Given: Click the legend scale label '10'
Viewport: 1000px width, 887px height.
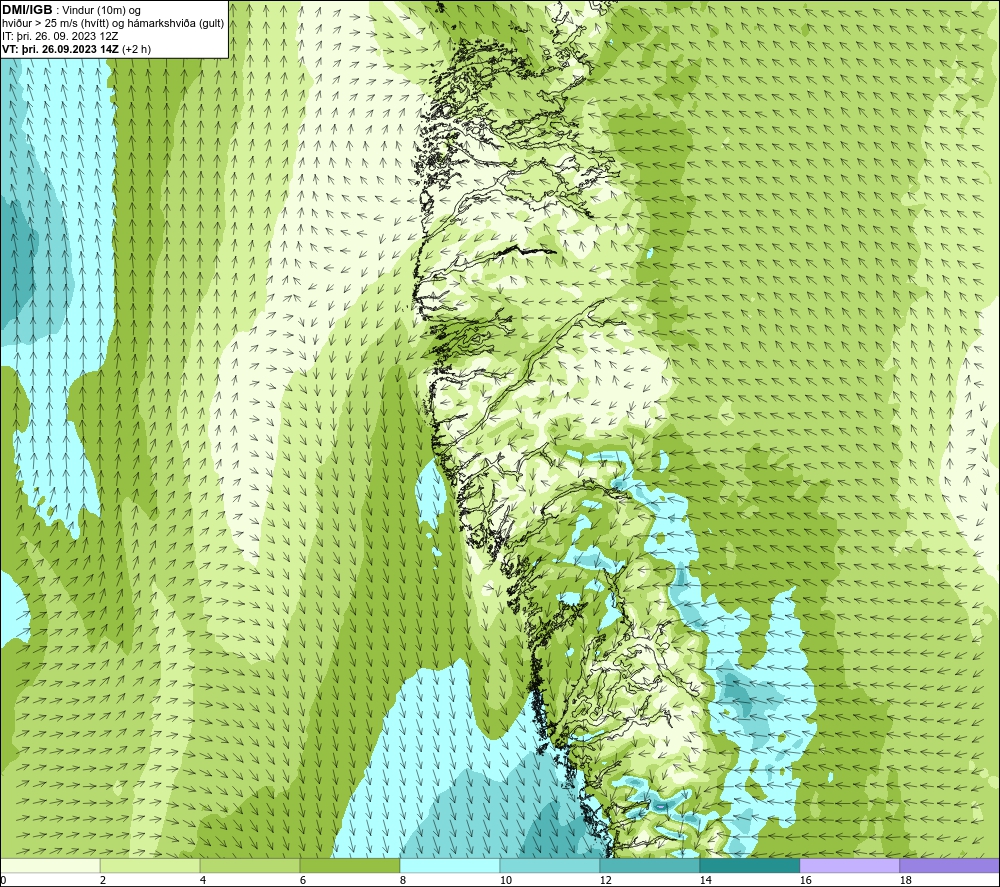Looking at the screenshot, I should [x=506, y=881].
